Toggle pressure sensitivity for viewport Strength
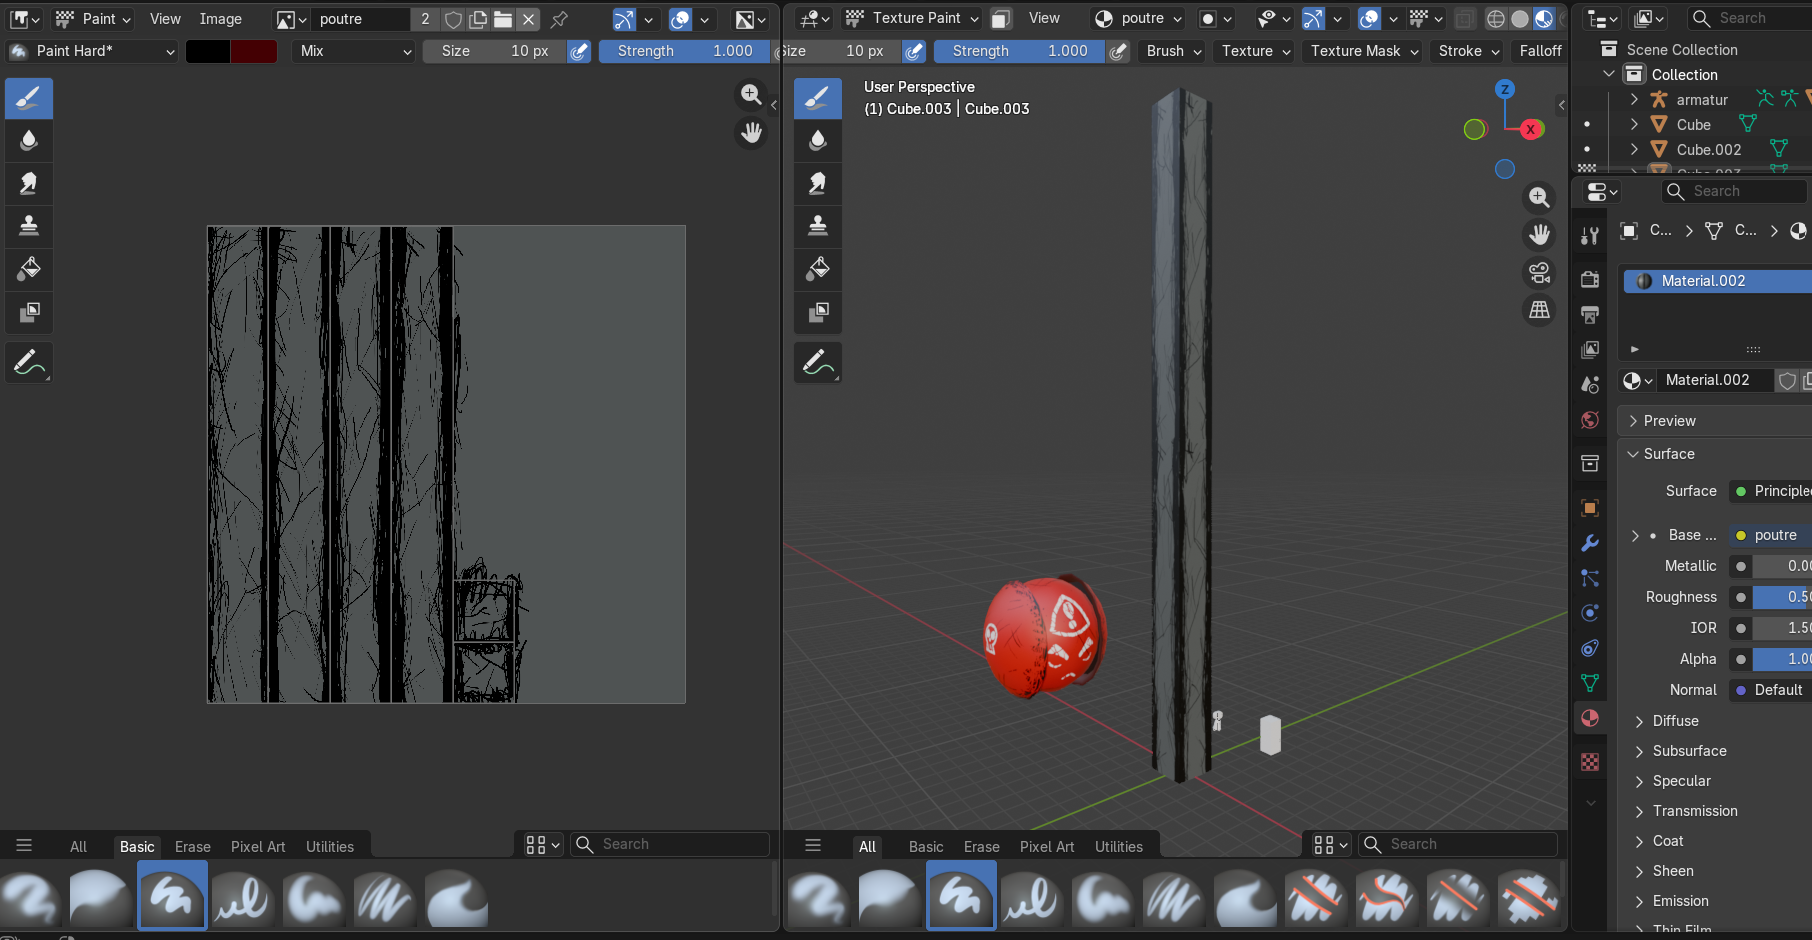This screenshot has height=940, width=1812. point(1119,51)
